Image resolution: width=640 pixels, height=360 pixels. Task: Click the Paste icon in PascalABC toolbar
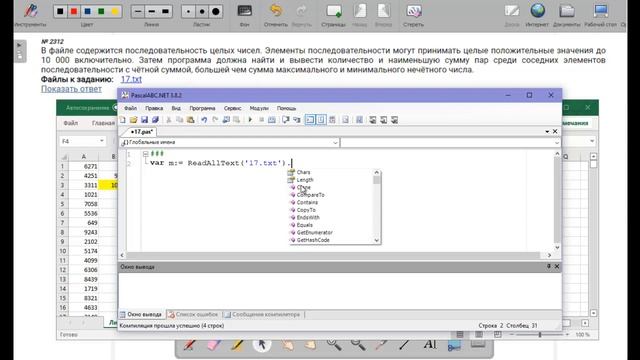click(190, 120)
